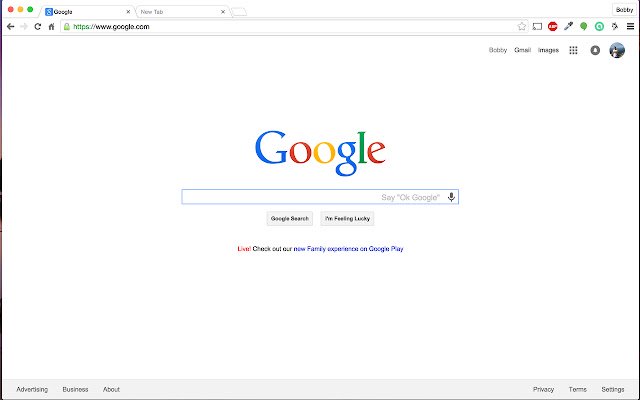Open the Terms footer link

tap(578, 389)
